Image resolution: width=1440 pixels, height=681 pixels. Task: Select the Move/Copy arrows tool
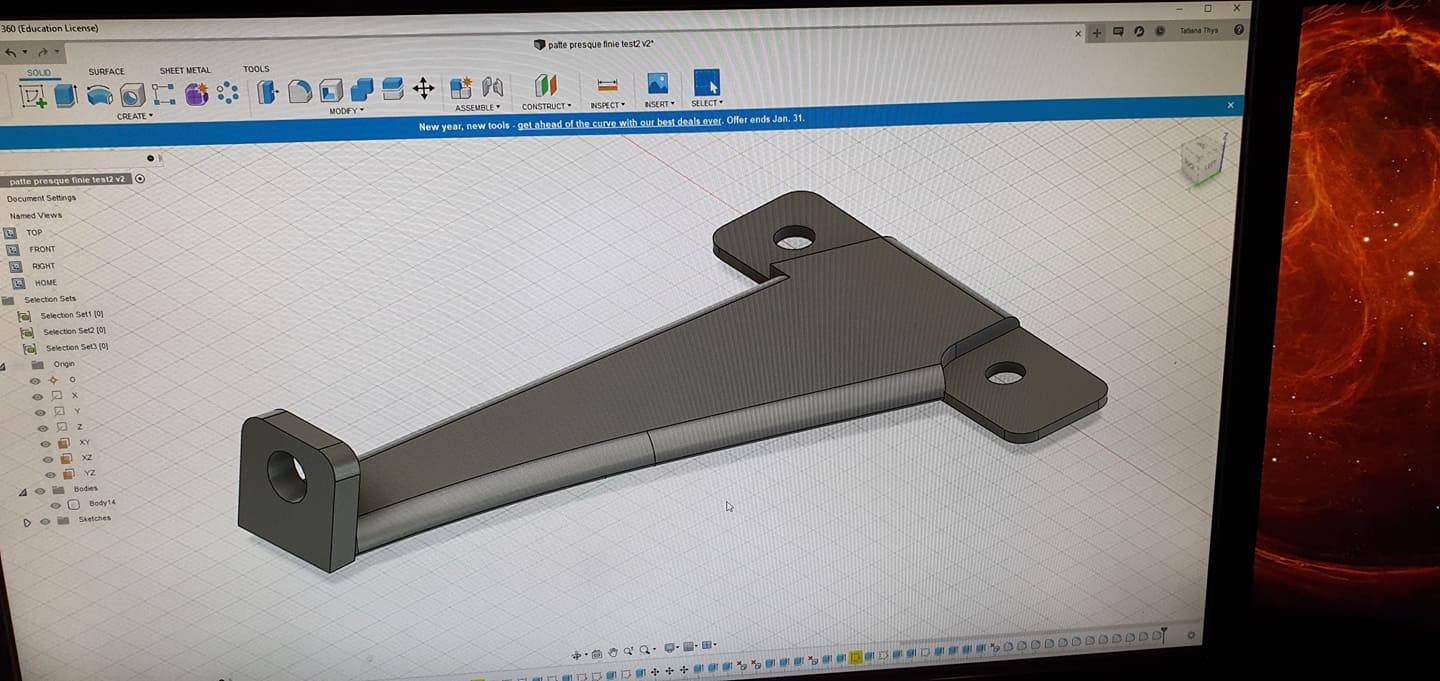click(424, 88)
